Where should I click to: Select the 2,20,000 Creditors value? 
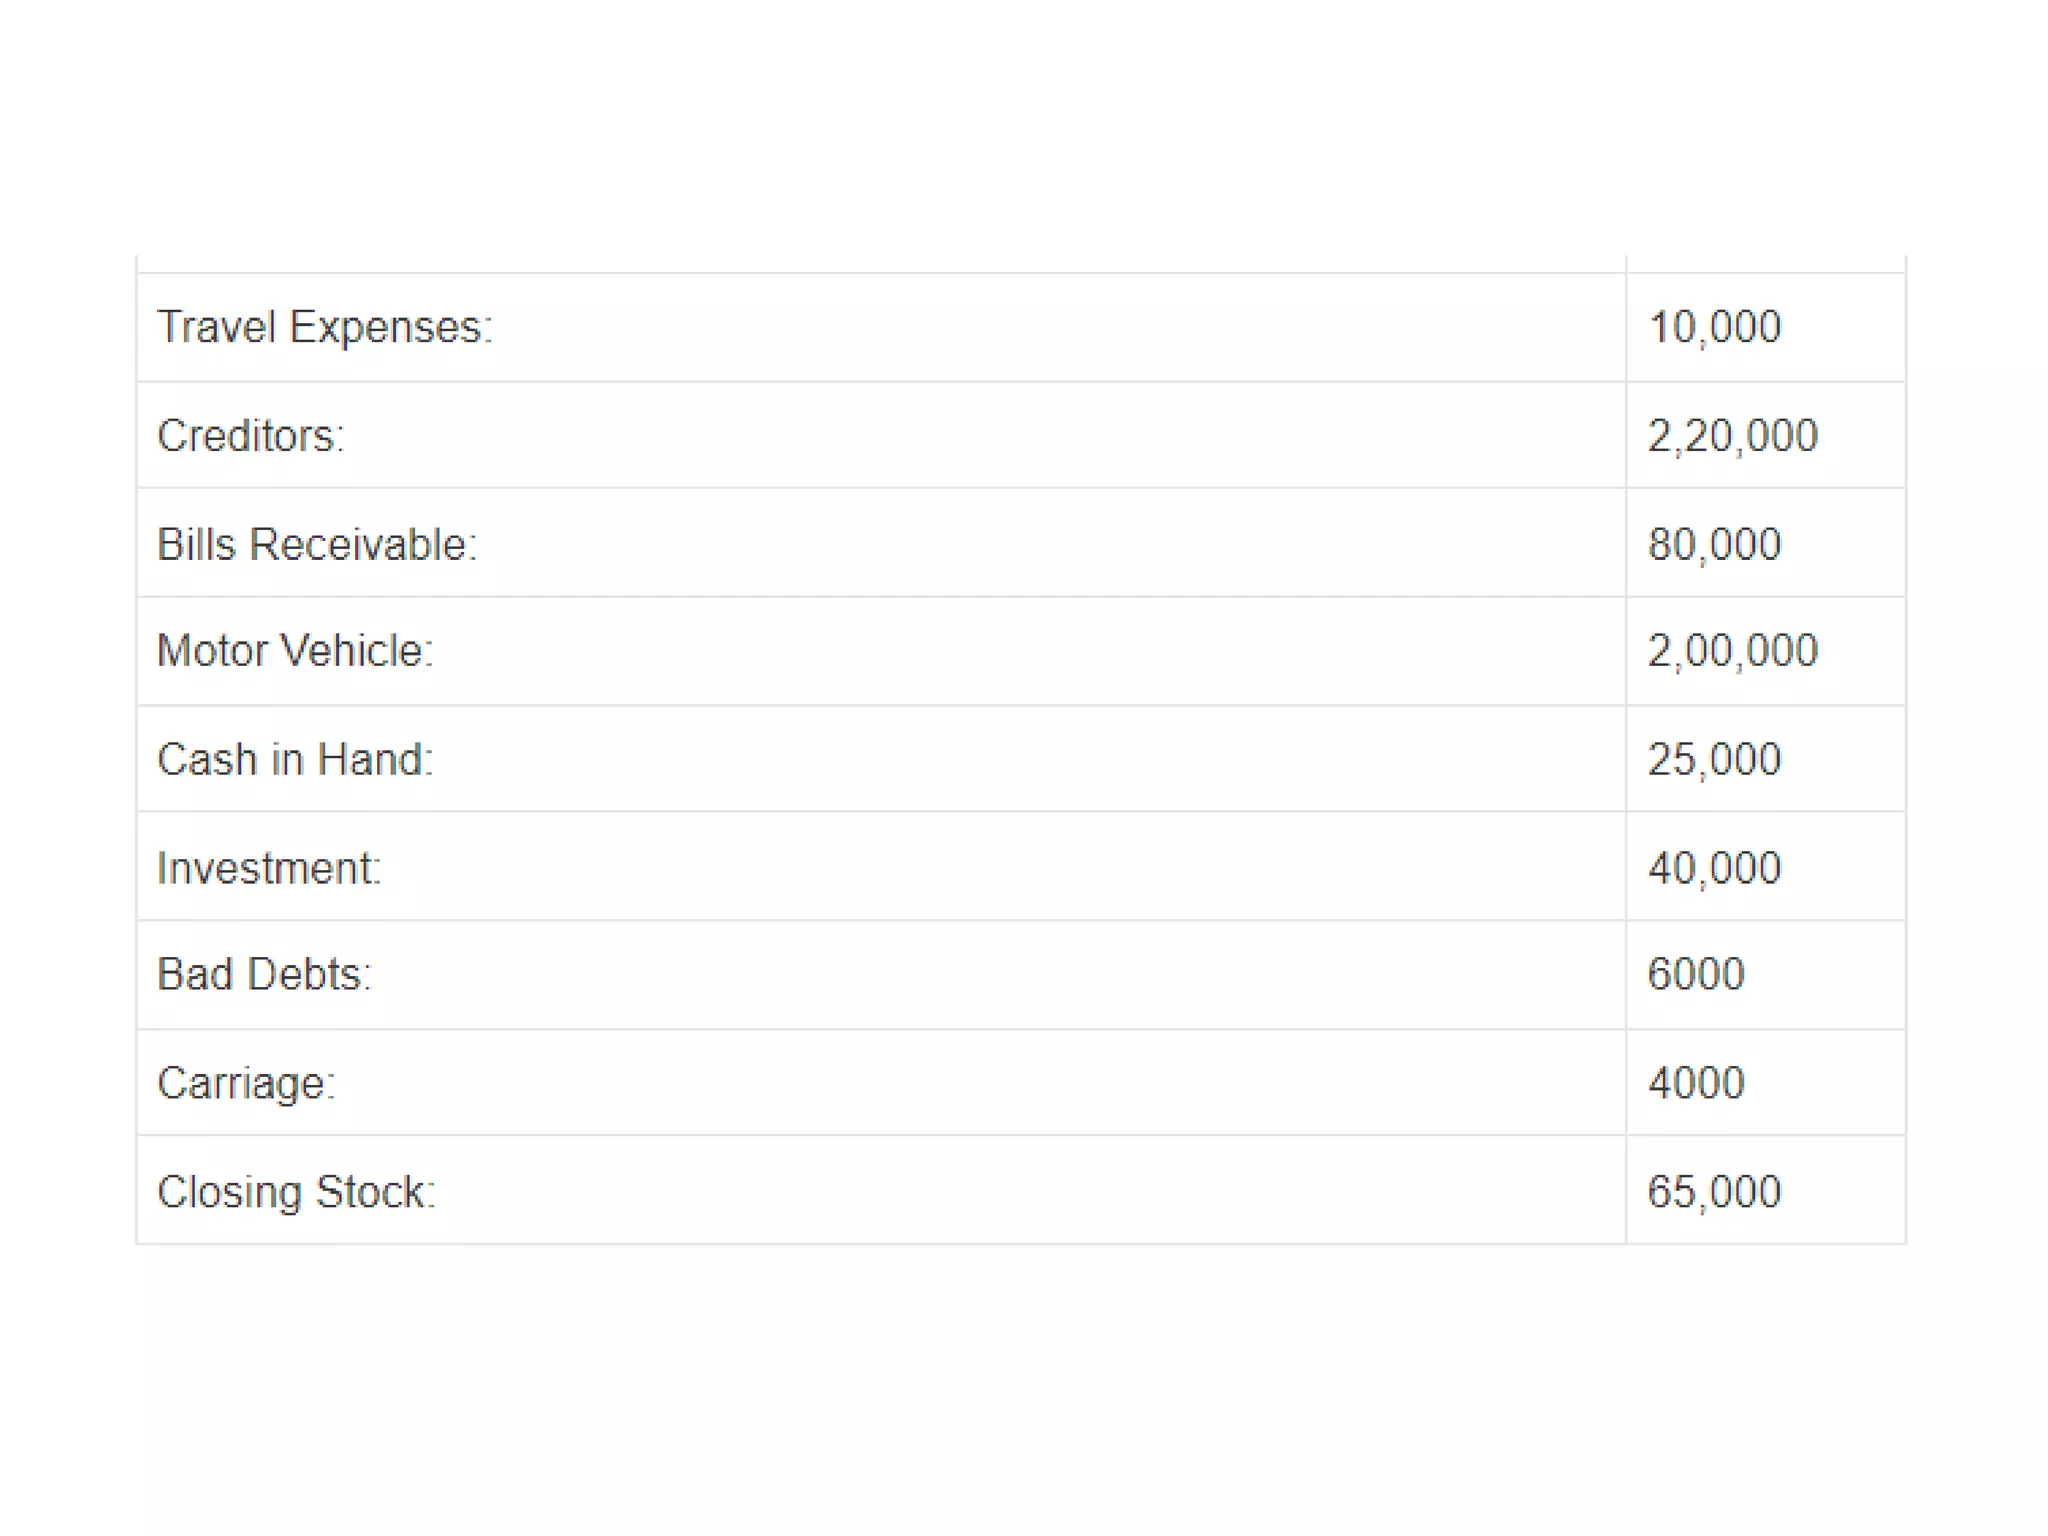click(1732, 436)
